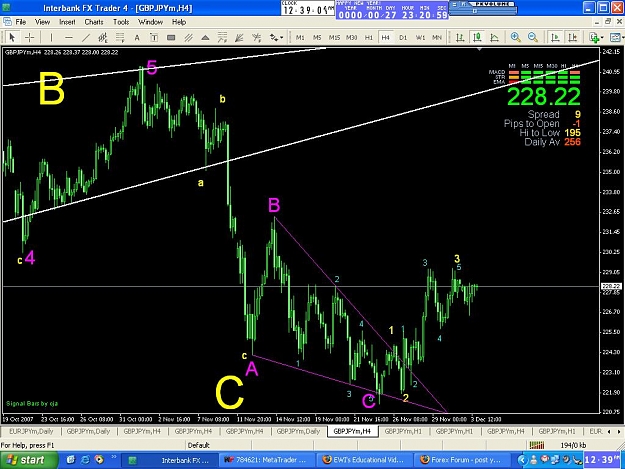625x469 pixels.
Task: Click the Zoom Out magnifier
Action: 533,37
